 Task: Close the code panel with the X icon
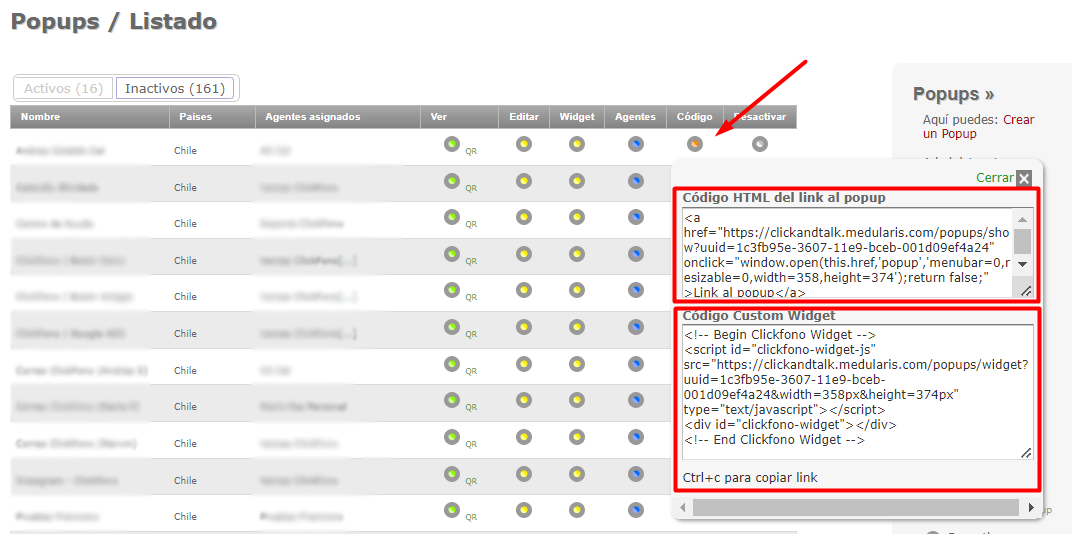1023,178
